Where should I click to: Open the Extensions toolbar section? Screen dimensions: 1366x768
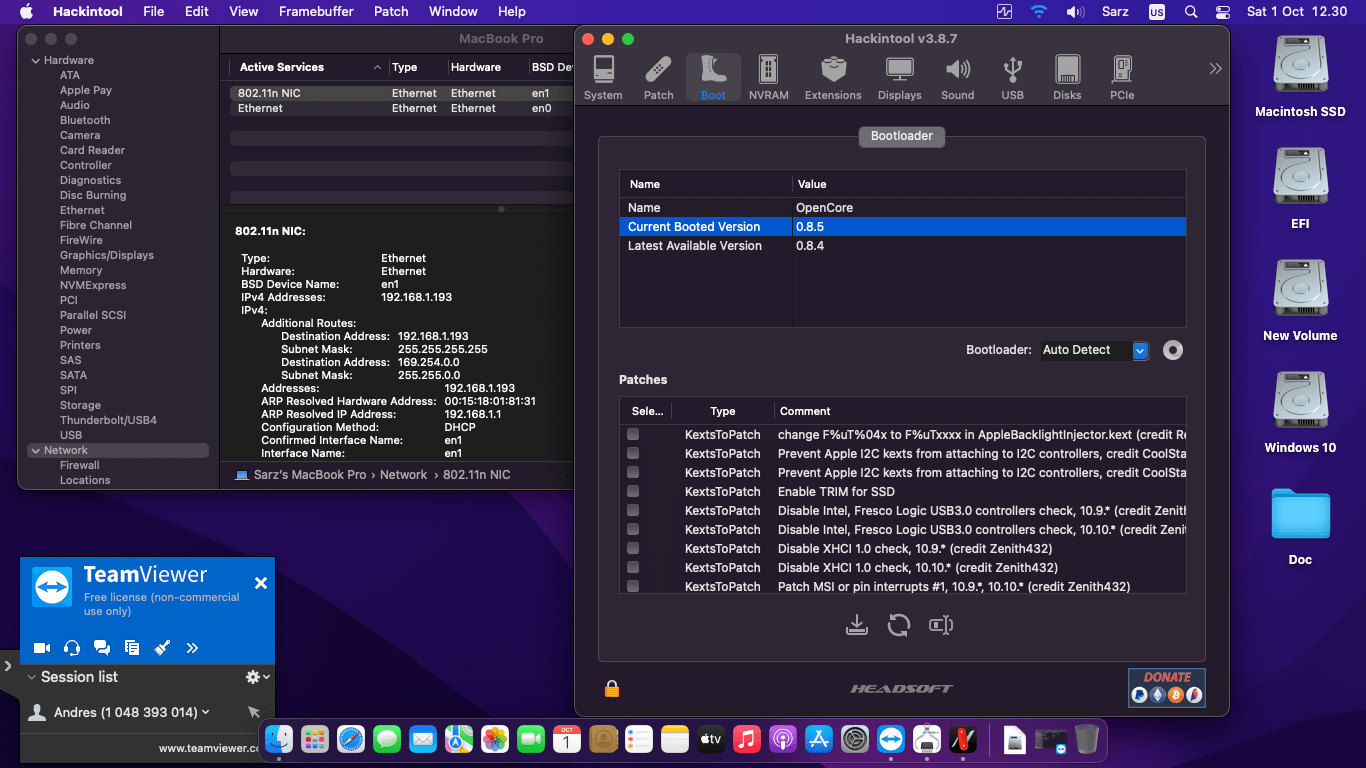(833, 77)
